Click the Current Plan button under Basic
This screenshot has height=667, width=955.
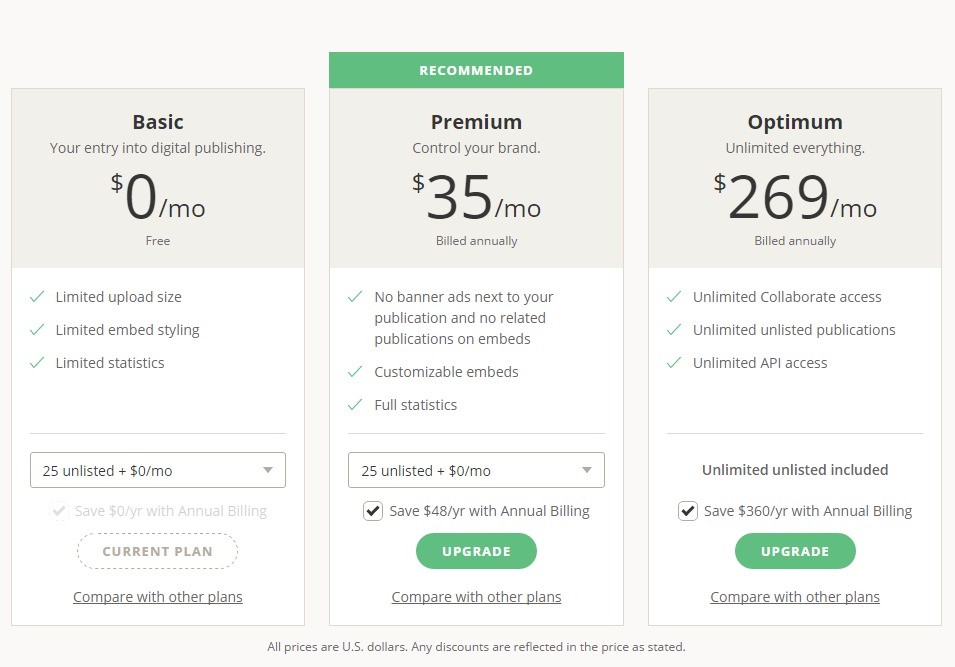click(x=158, y=551)
